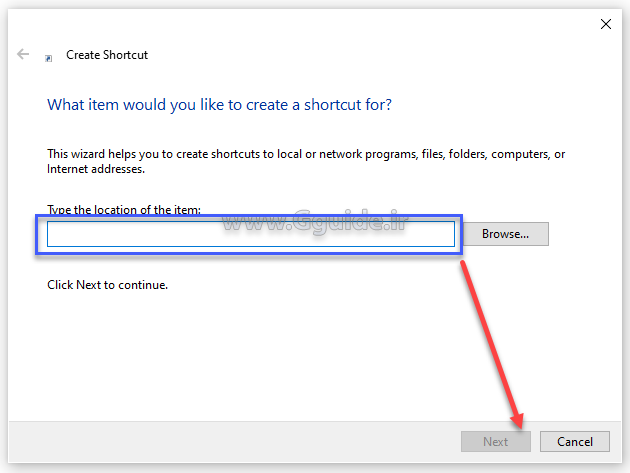Focus the item location text field
Screen dimensions: 630x473
(x=250, y=234)
